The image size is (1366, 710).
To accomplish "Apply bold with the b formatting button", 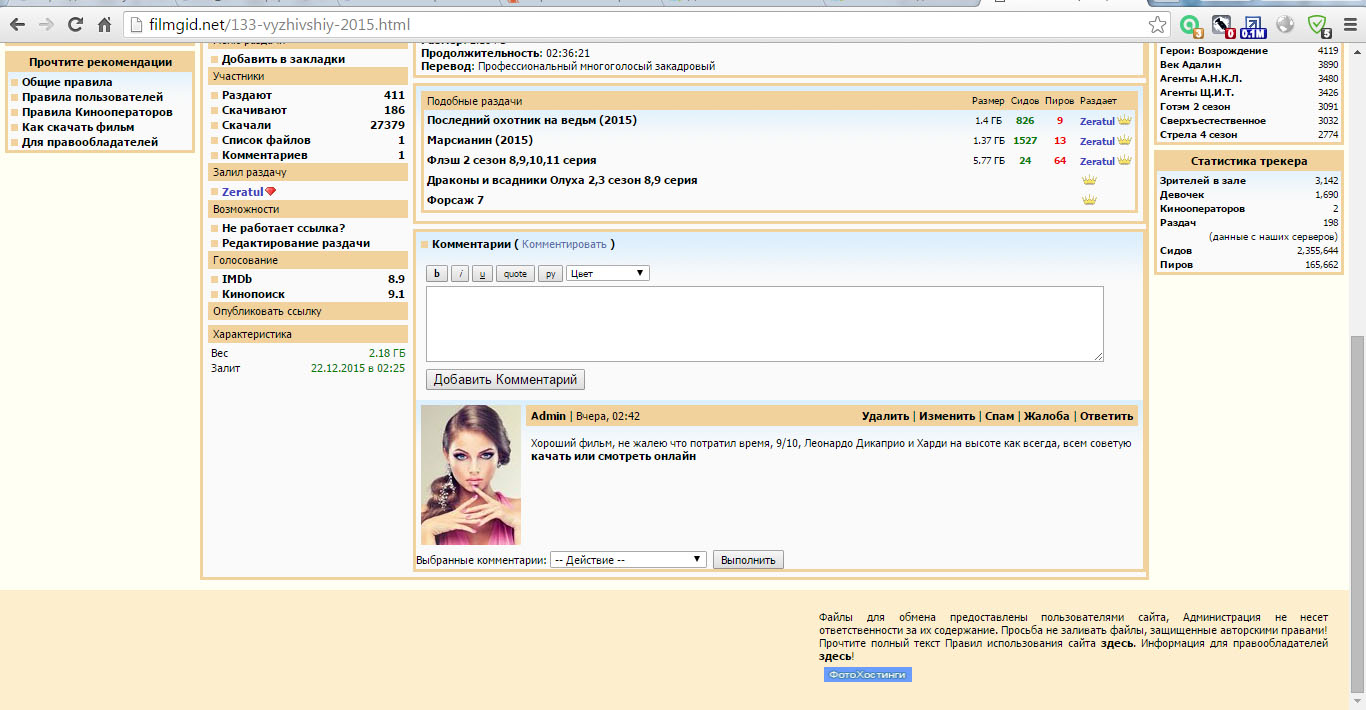I will (x=437, y=273).
